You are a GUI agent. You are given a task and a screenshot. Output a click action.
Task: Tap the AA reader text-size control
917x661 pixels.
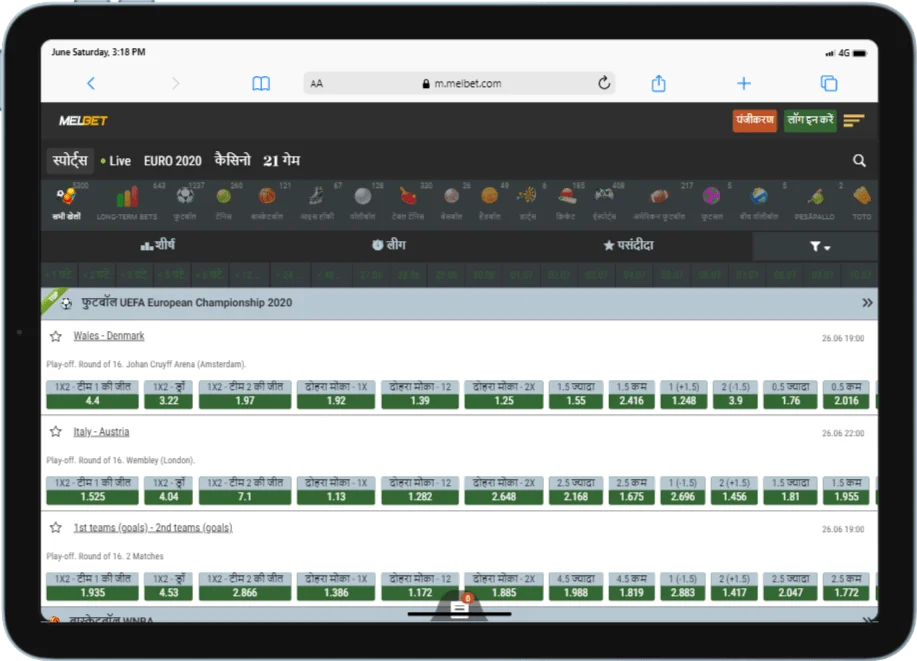pos(316,84)
